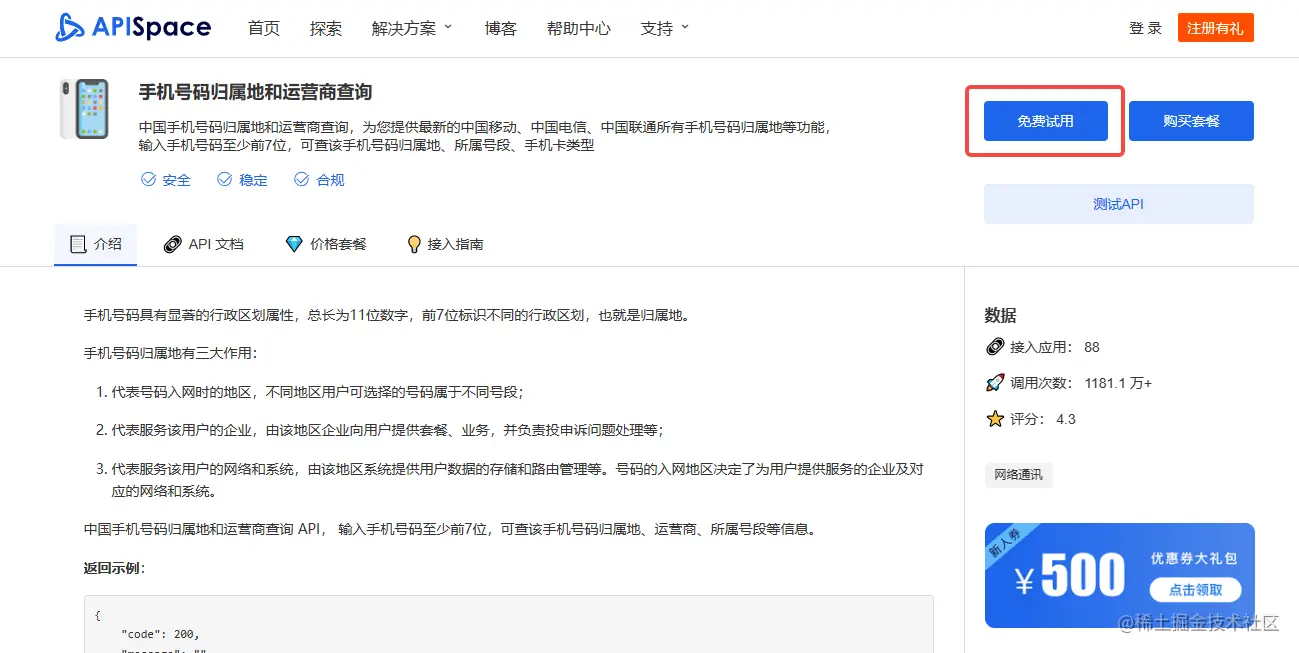Click the 登录 link
The image size is (1299, 653).
click(1146, 28)
